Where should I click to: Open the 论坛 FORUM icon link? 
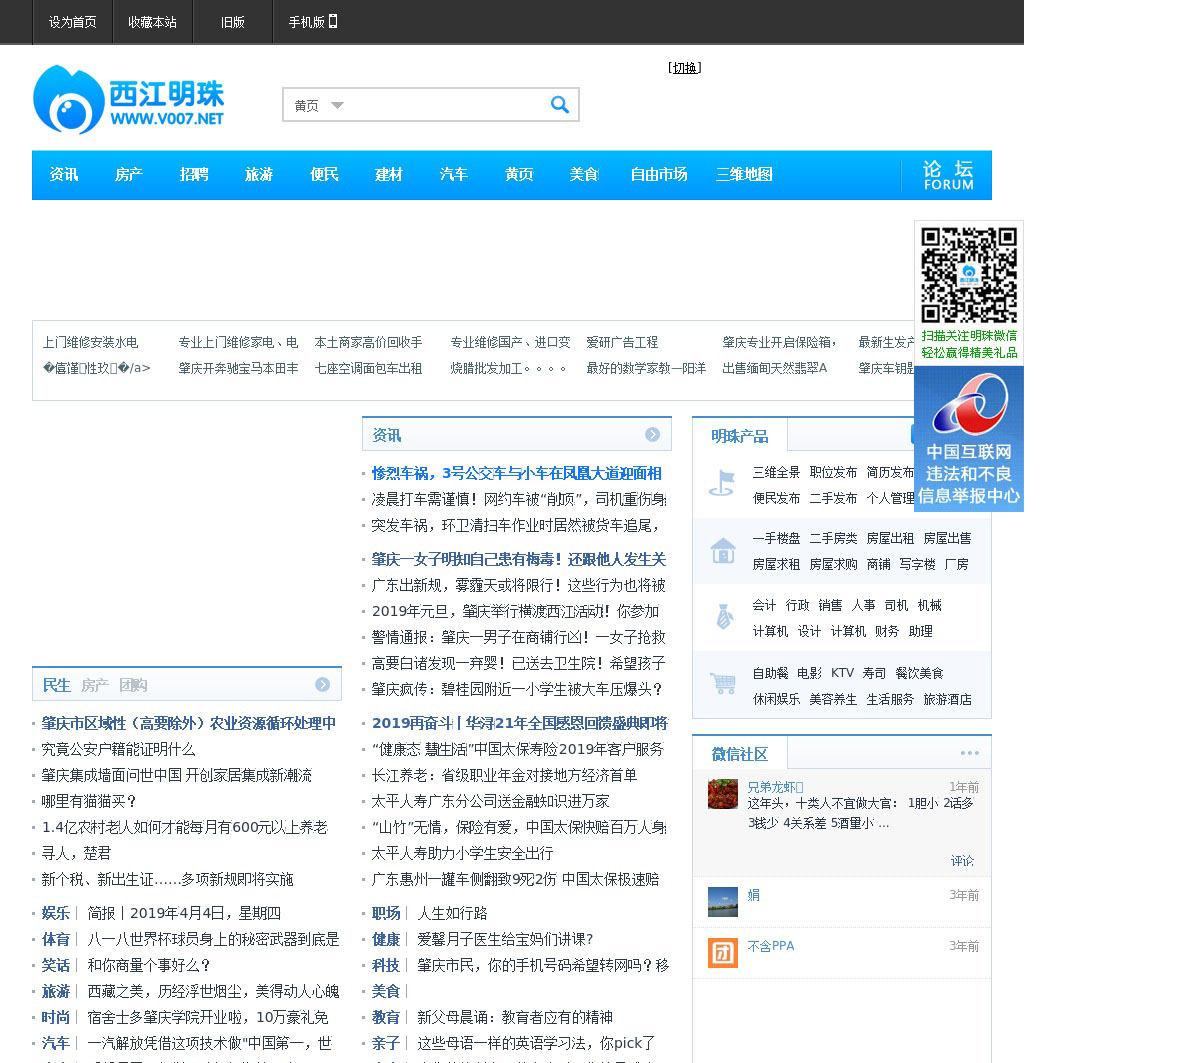tap(947, 175)
